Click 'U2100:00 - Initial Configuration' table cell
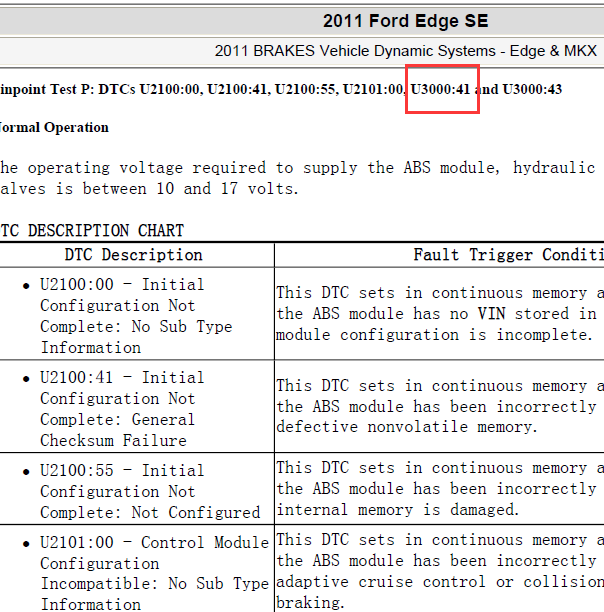 pyautogui.click(x=137, y=314)
